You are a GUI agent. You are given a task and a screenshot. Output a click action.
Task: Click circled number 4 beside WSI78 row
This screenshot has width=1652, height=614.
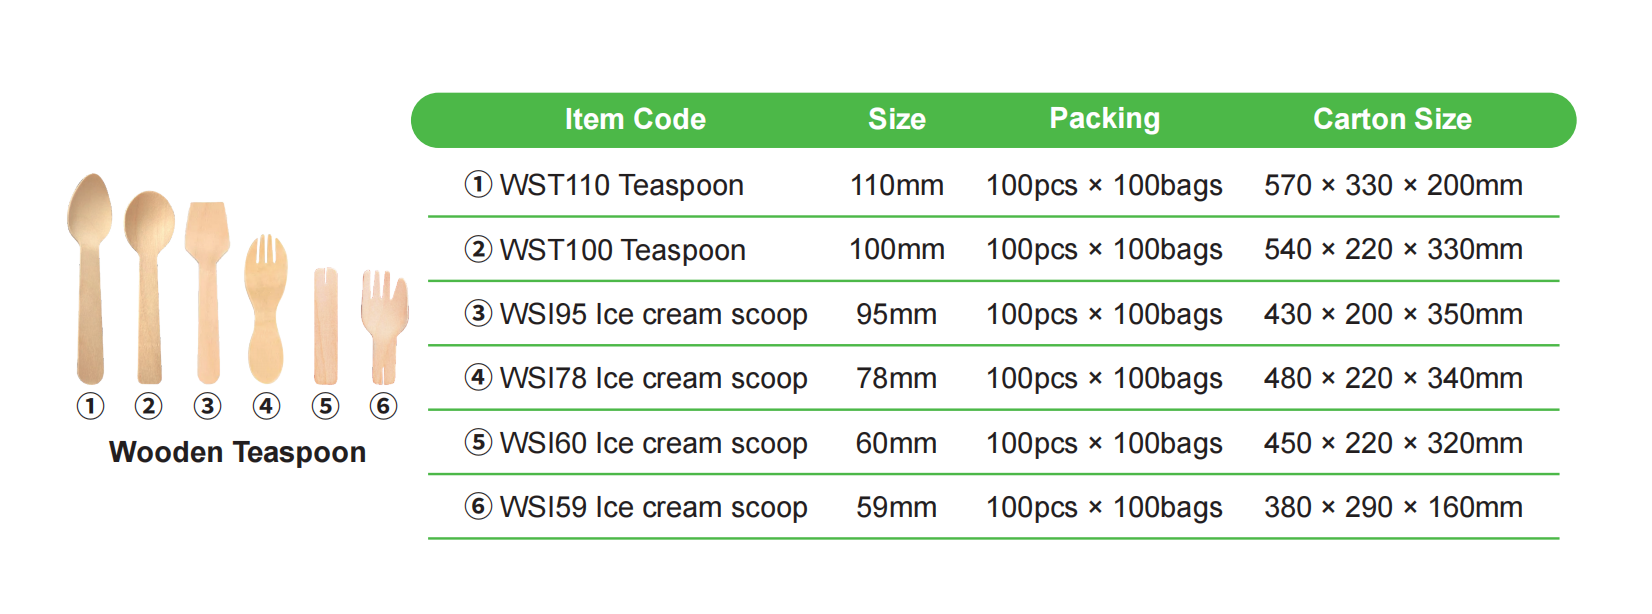478,377
